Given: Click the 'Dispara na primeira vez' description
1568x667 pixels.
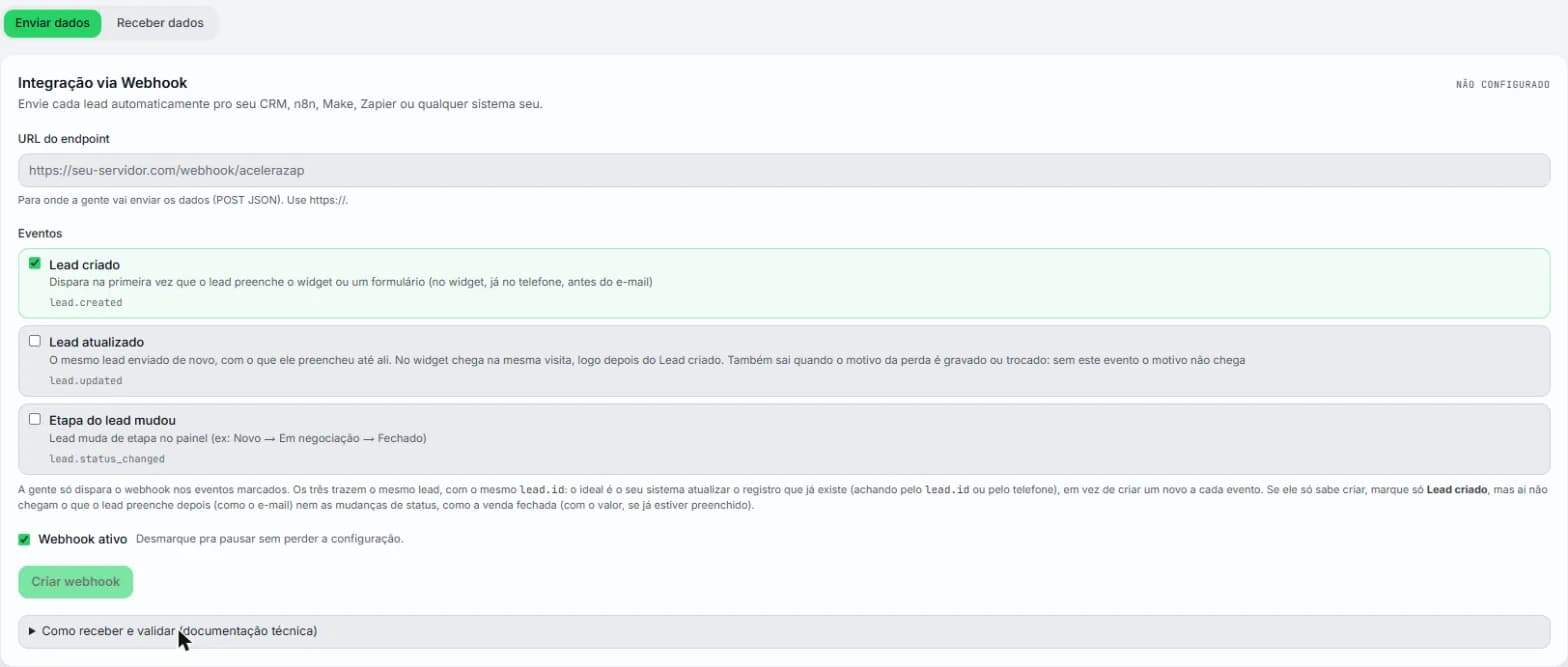Looking at the screenshot, I should (x=351, y=282).
